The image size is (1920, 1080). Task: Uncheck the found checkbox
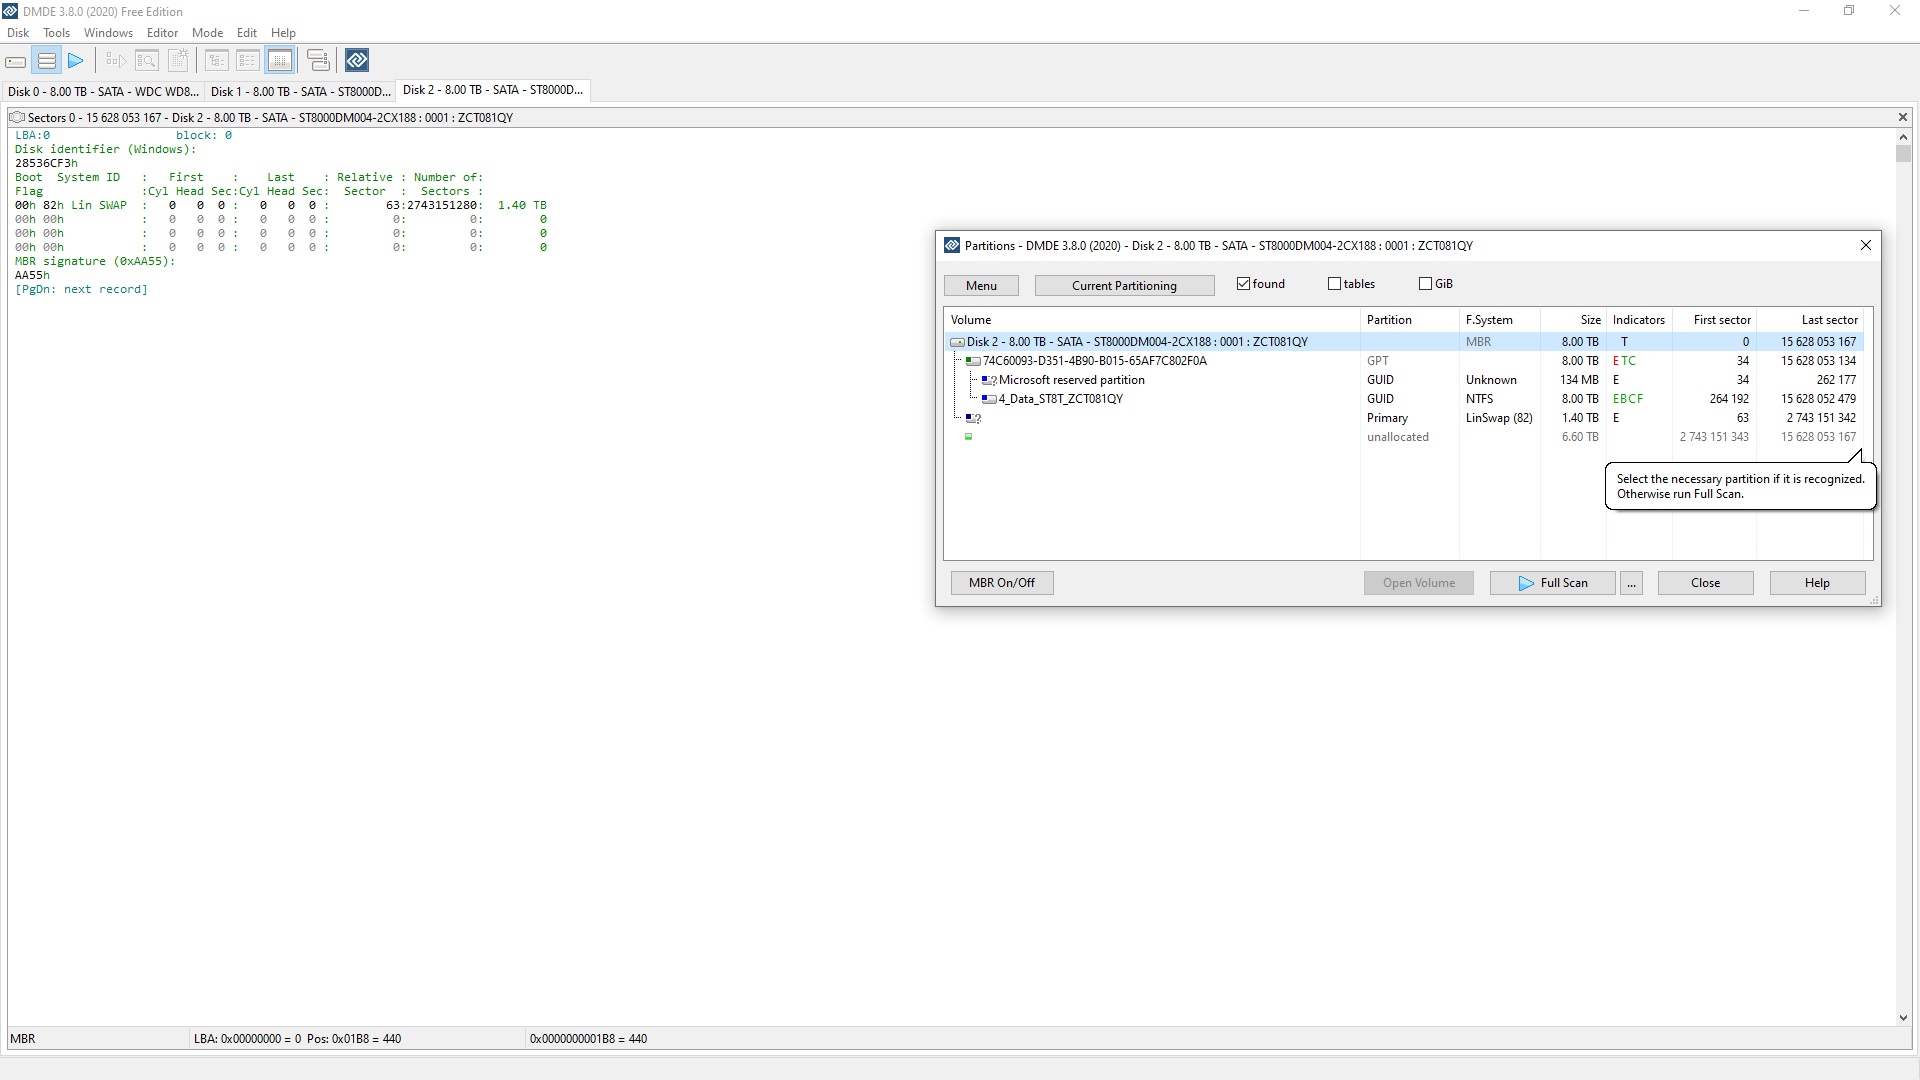(1243, 284)
